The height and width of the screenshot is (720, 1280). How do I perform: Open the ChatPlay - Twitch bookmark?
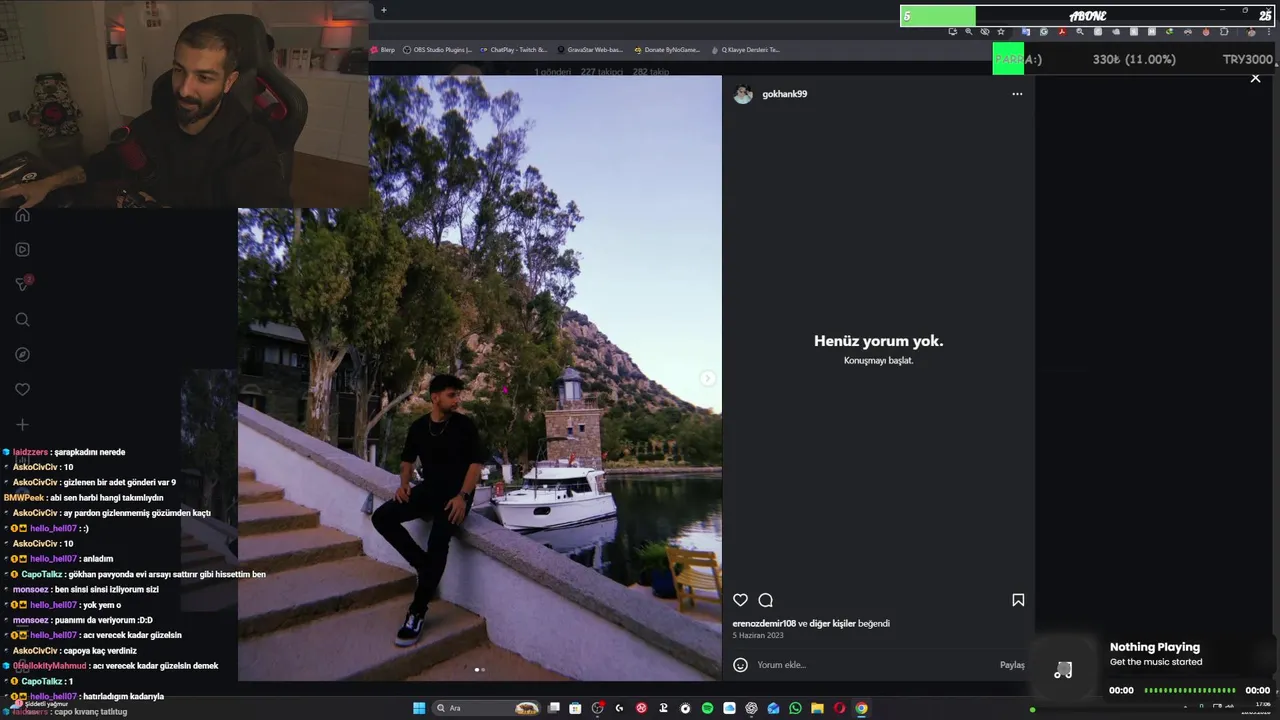[x=514, y=49]
